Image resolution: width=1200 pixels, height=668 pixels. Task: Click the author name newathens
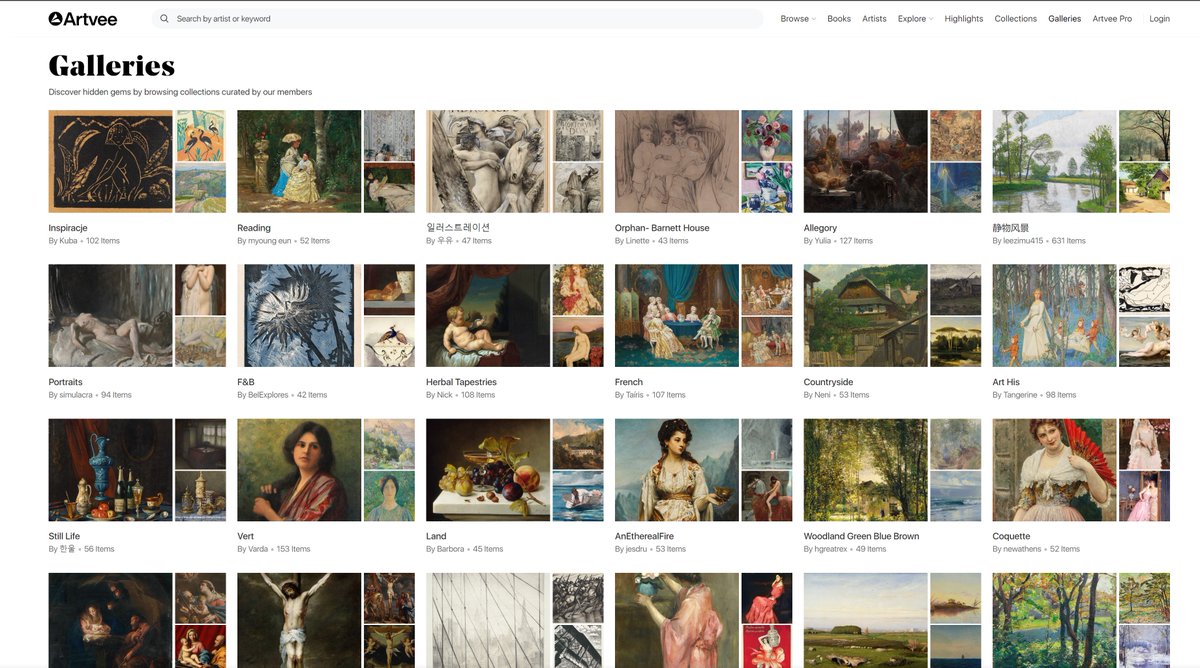pyautogui.click(x=1023, y=549)
